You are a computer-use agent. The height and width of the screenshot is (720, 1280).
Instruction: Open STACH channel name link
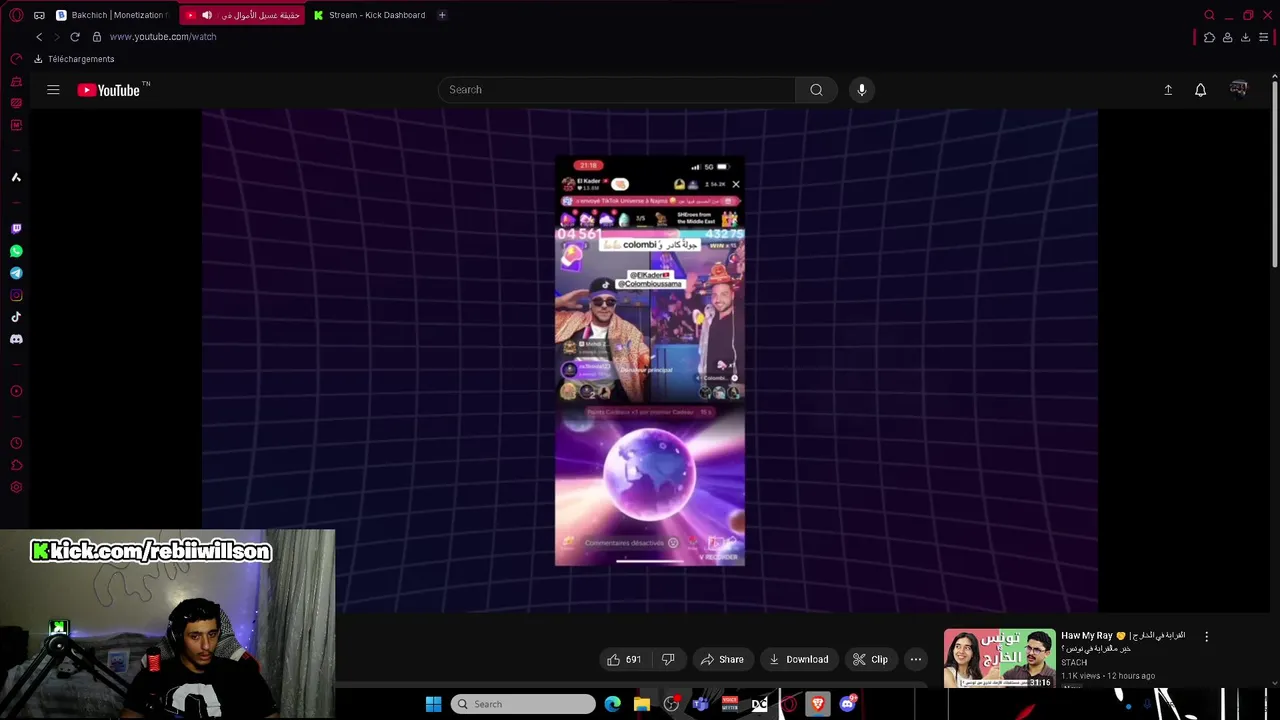coord(1074,663)
